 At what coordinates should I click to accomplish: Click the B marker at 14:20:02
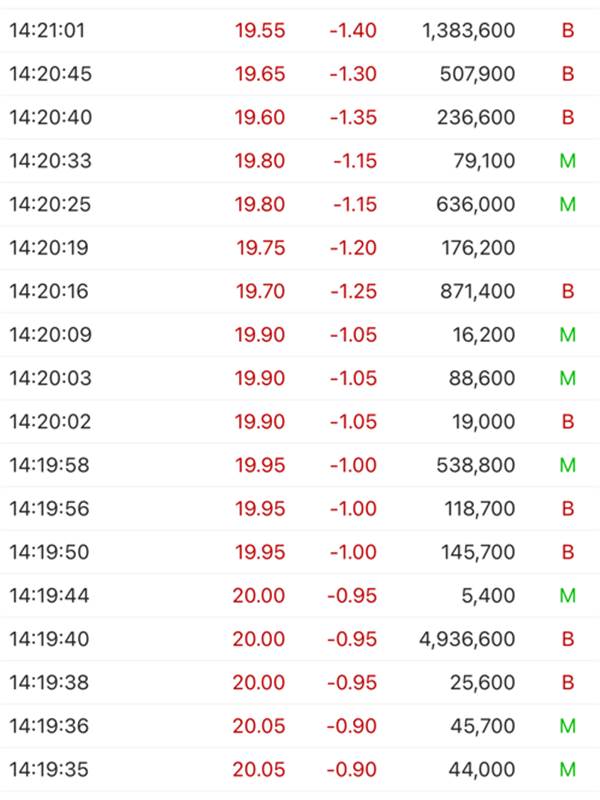coord(568,421)
